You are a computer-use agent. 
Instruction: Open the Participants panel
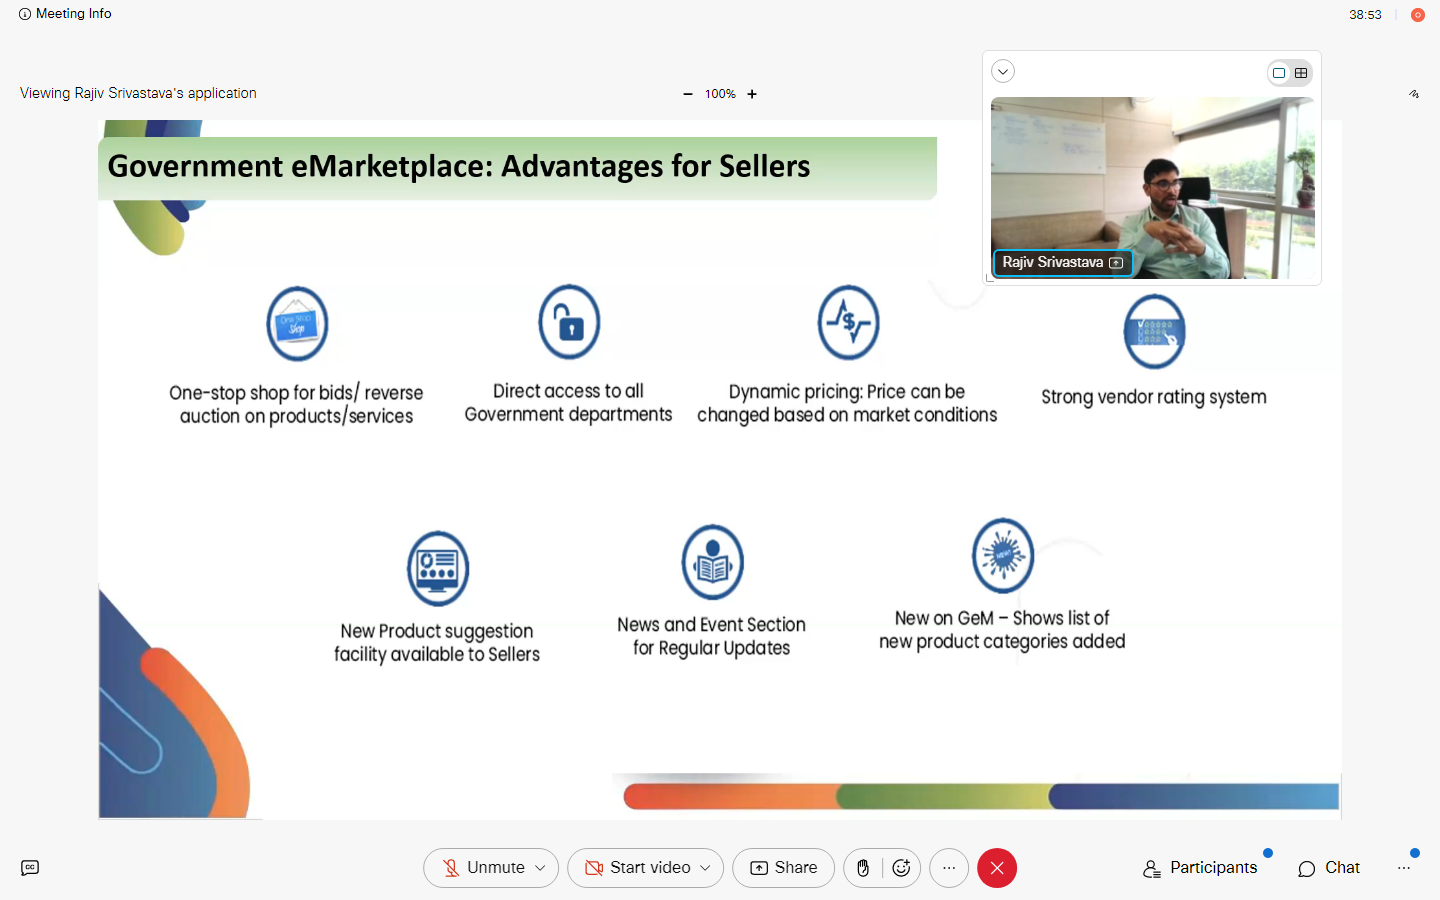point(1200,868)
